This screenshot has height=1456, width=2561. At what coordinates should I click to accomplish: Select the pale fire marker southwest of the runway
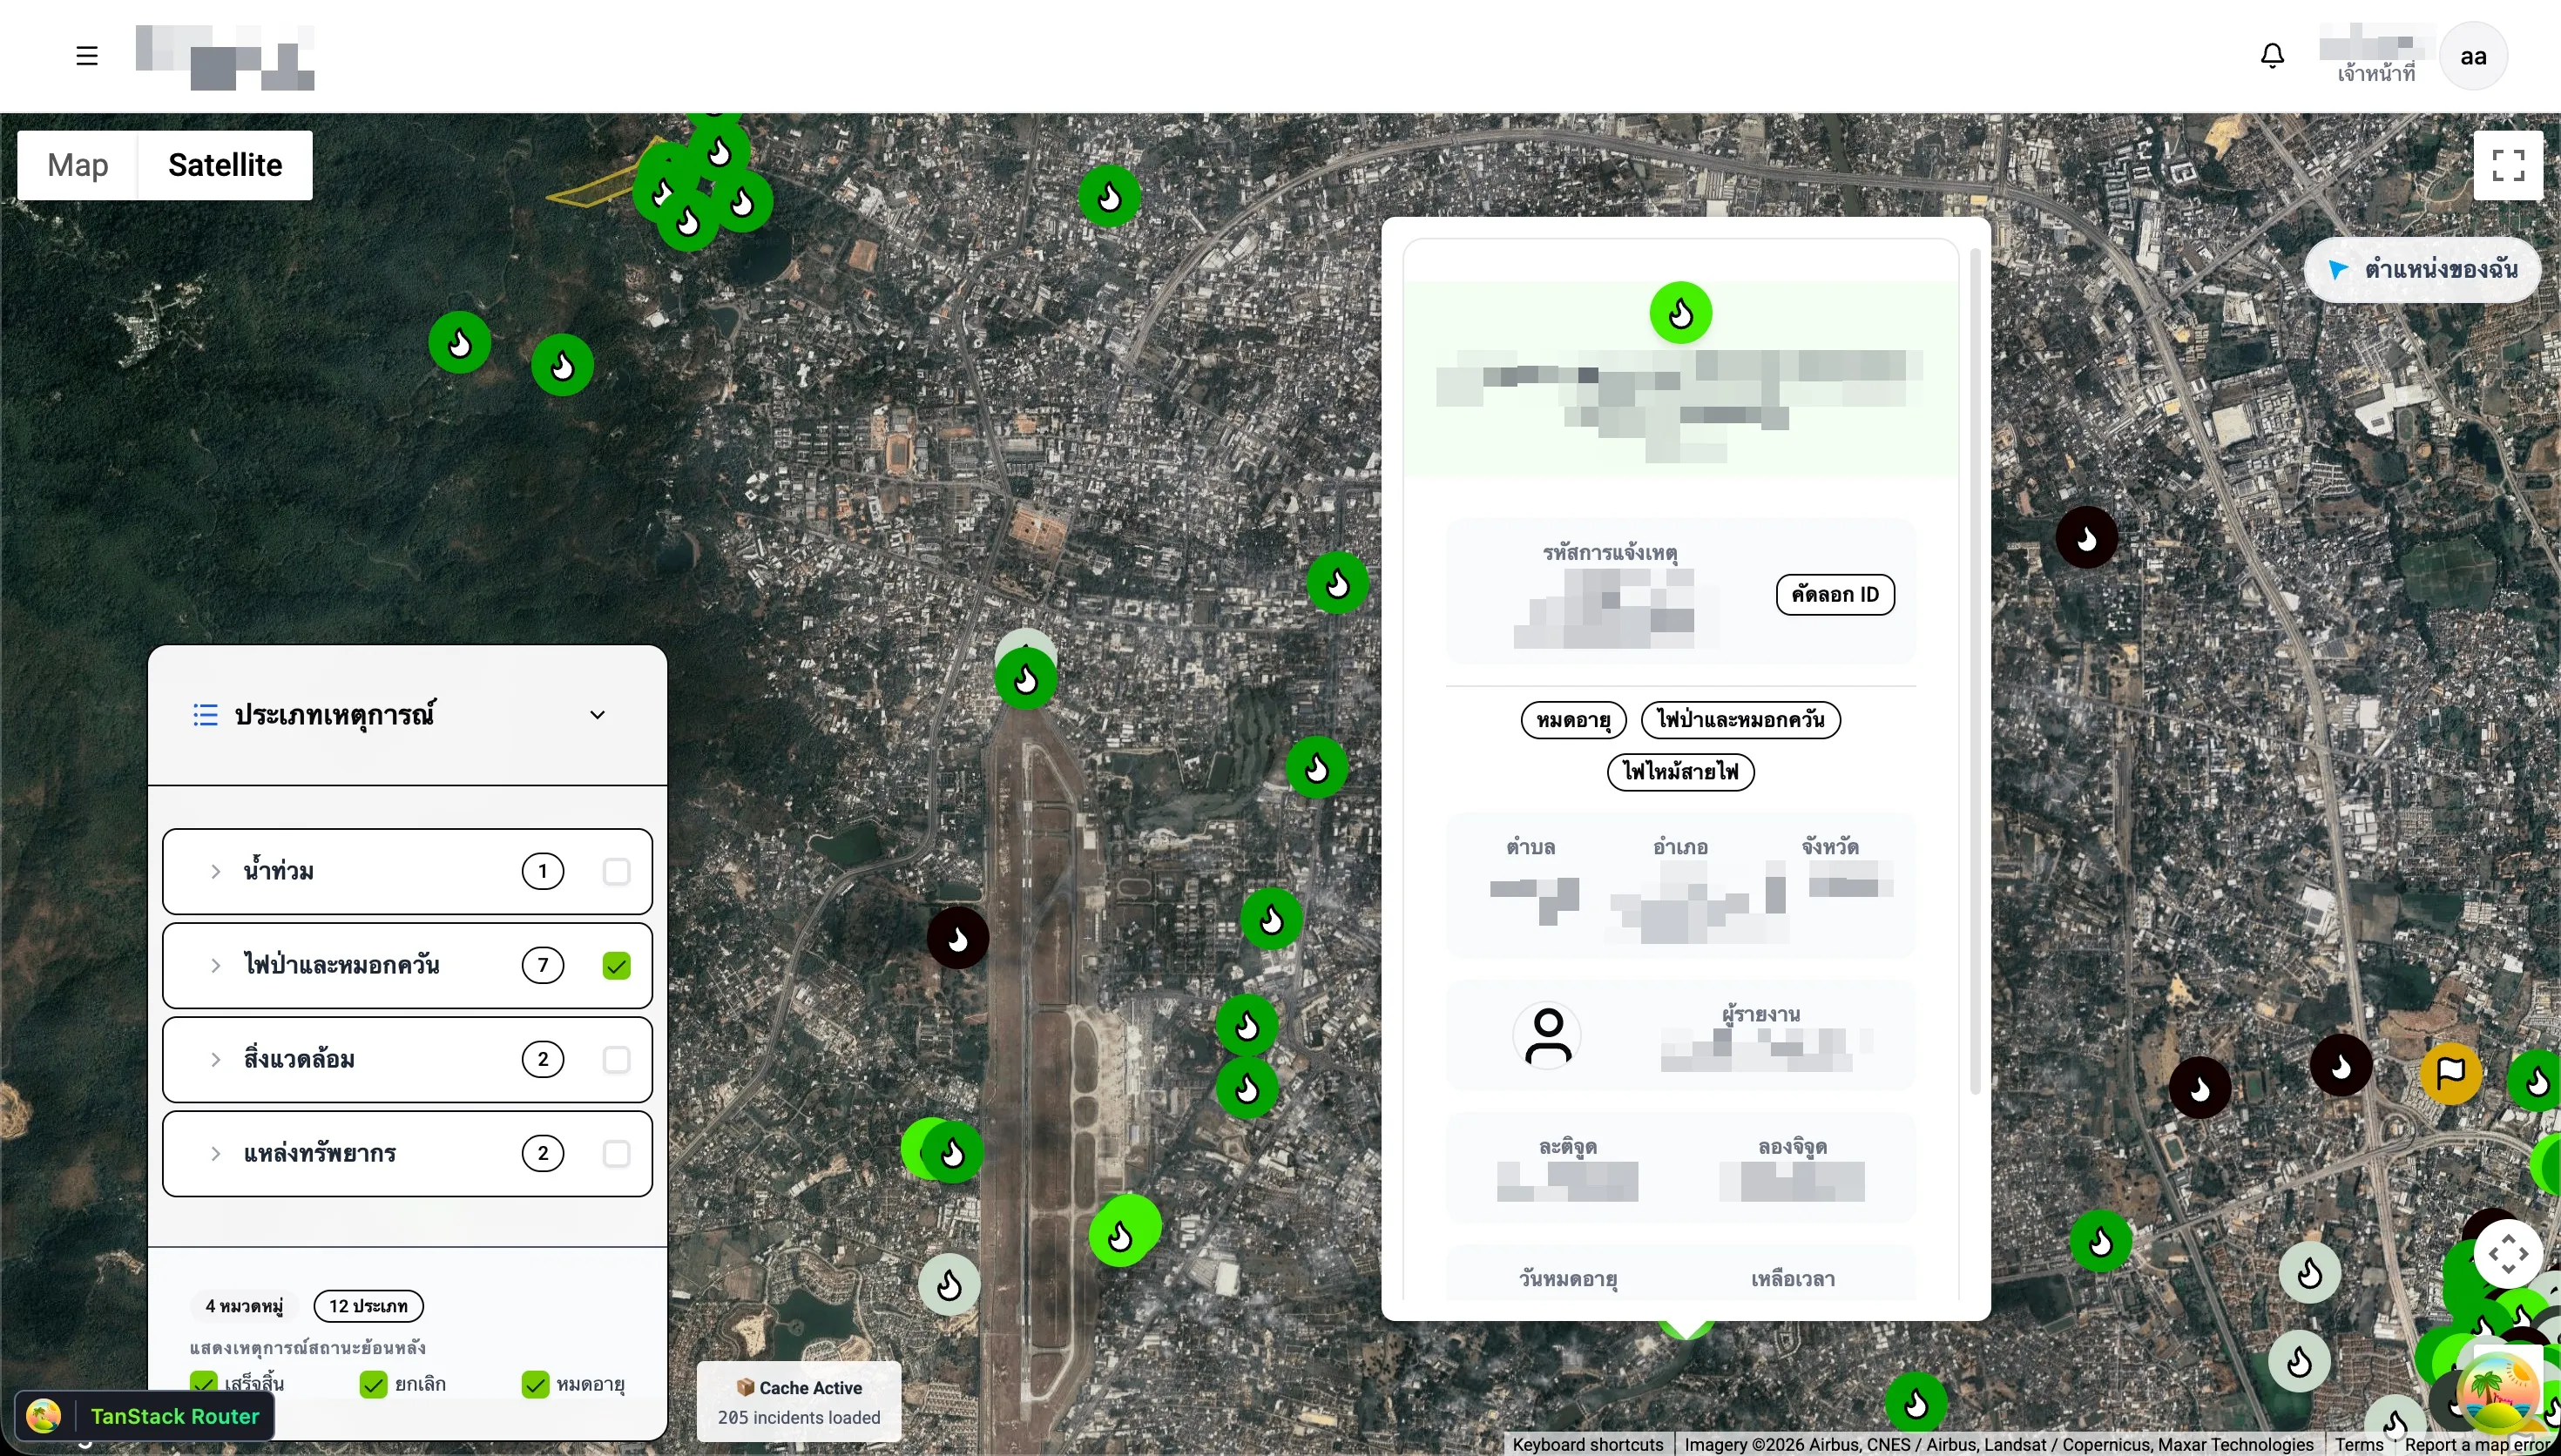point(949,1284)
